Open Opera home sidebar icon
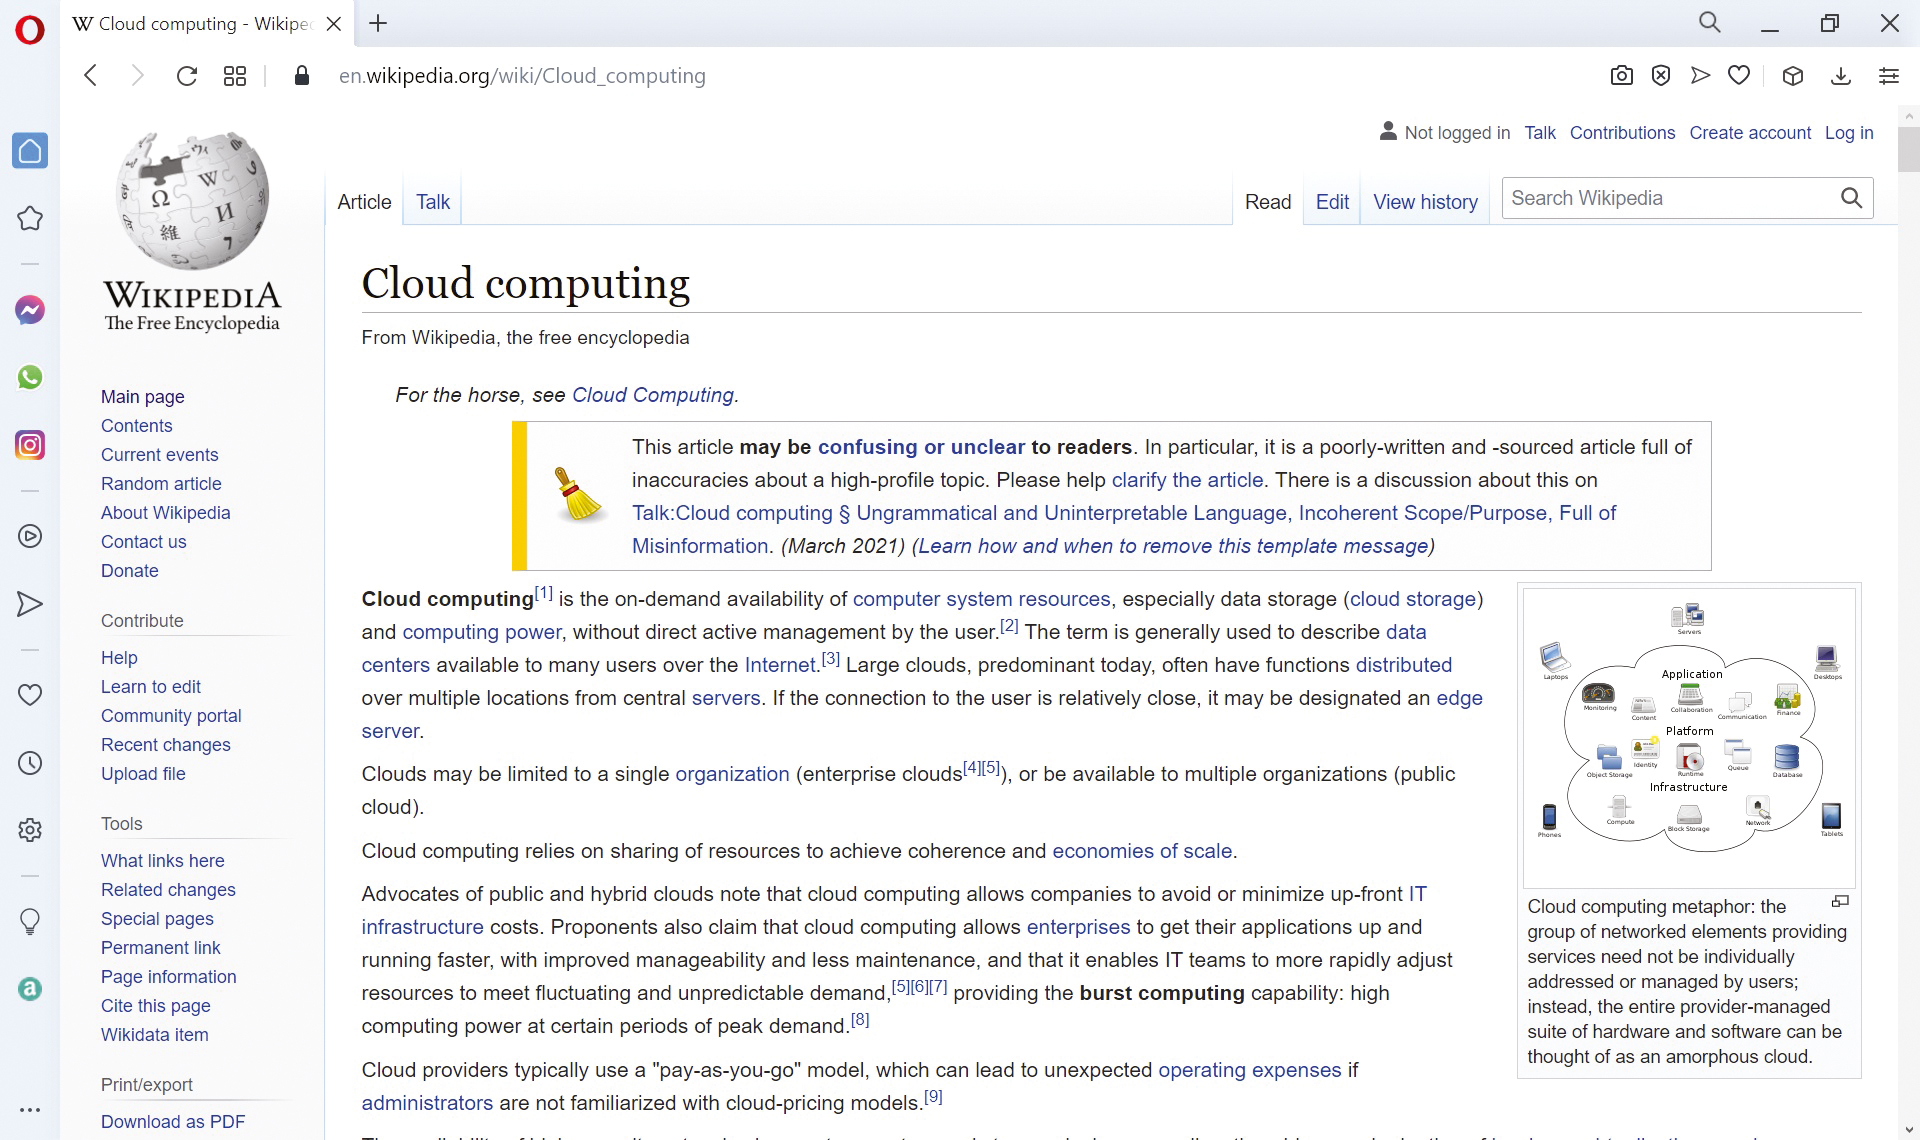The image size is (1920, 1140). coord(30,151)
